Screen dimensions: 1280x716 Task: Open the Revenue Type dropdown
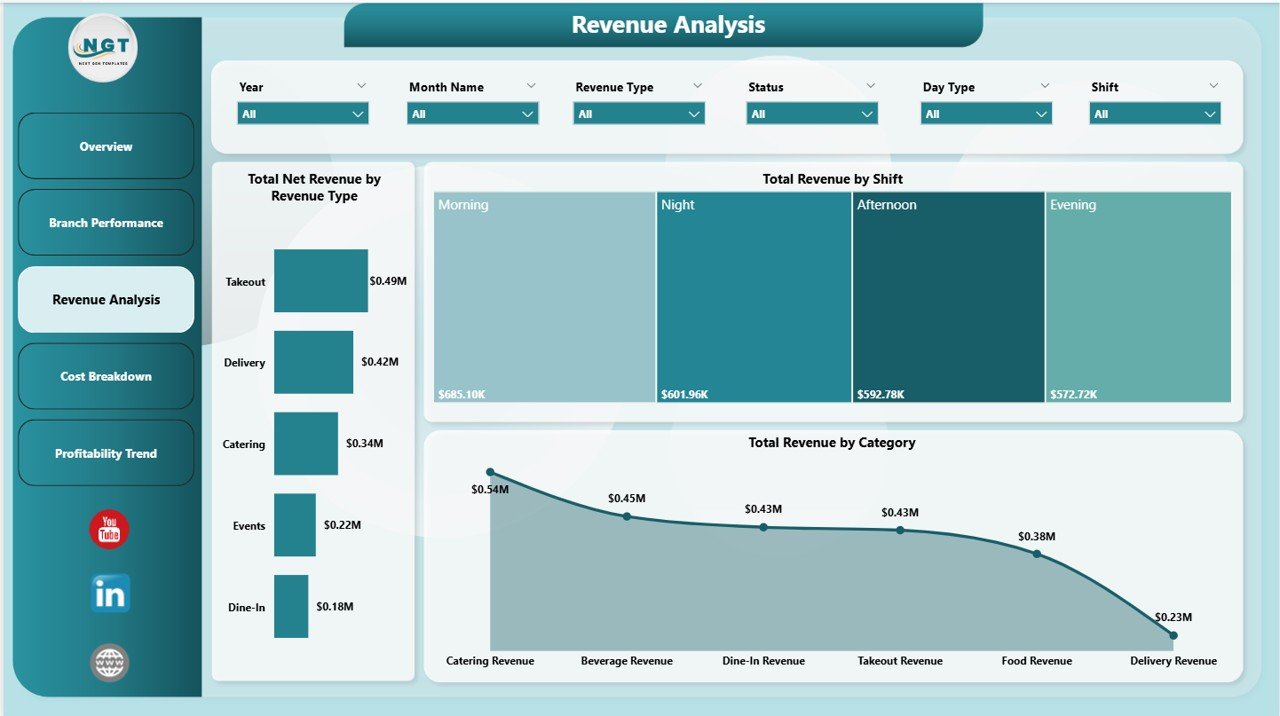[x=695, y=114]
